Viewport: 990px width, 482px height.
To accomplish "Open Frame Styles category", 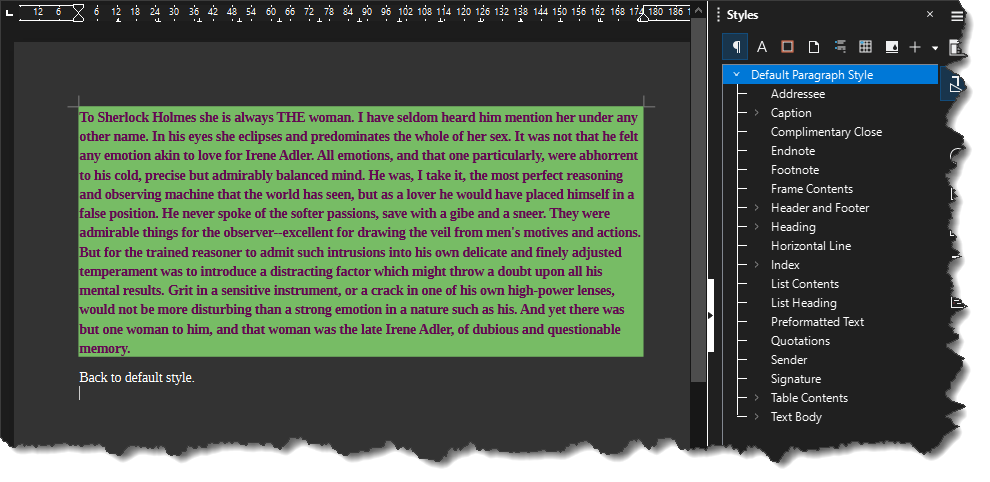I will (x=787, y=47).
